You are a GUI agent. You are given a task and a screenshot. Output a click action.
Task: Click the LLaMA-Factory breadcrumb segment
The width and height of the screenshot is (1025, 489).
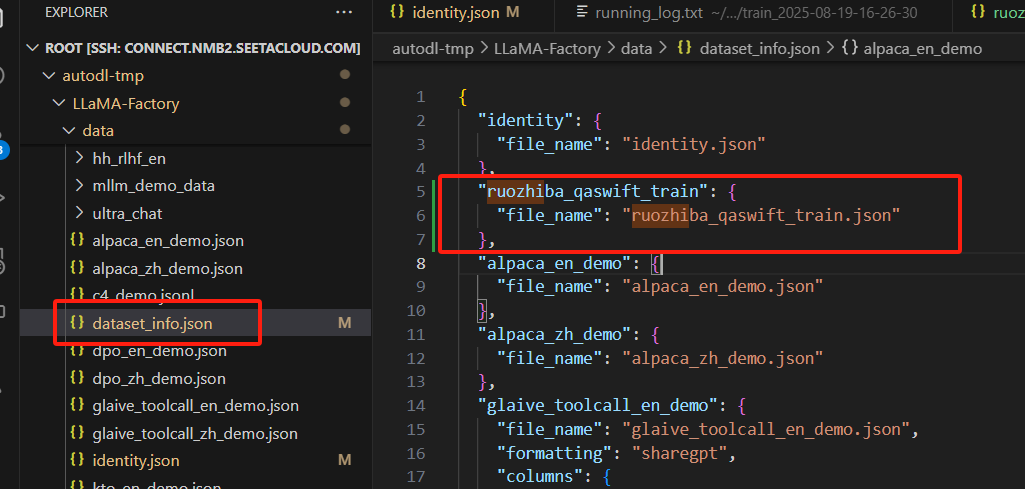click(x=546, y=49)
